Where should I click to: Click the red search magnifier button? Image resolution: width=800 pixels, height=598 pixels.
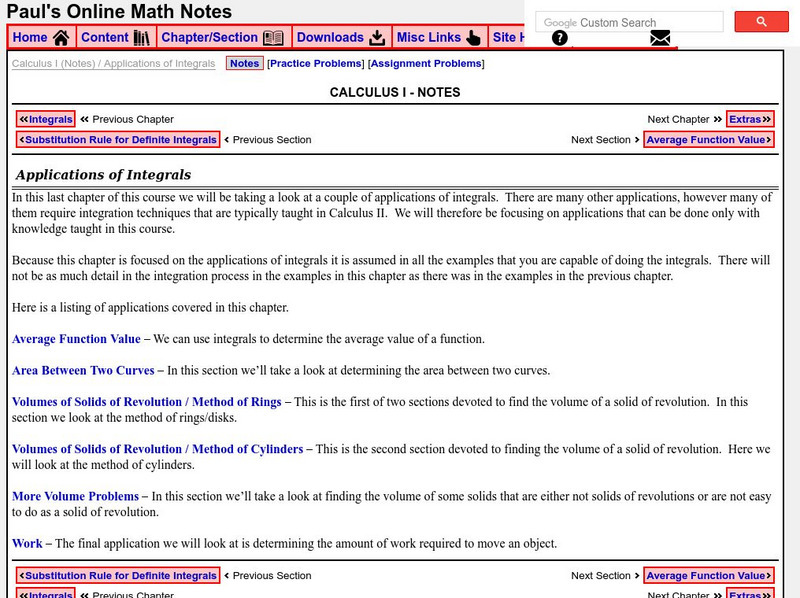coord(761,21)
